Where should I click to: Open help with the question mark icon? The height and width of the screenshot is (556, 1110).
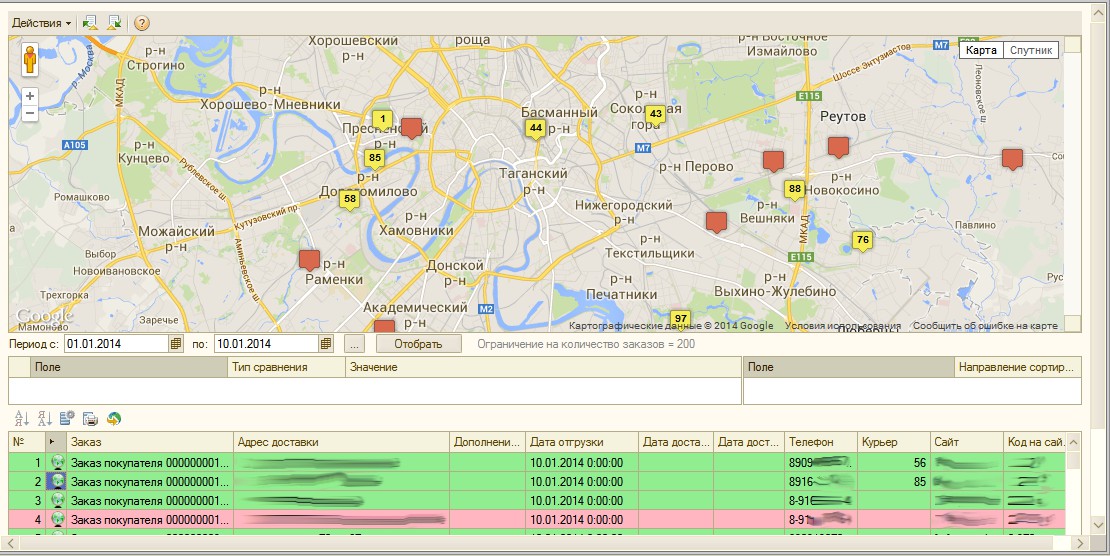coord(142,23)
